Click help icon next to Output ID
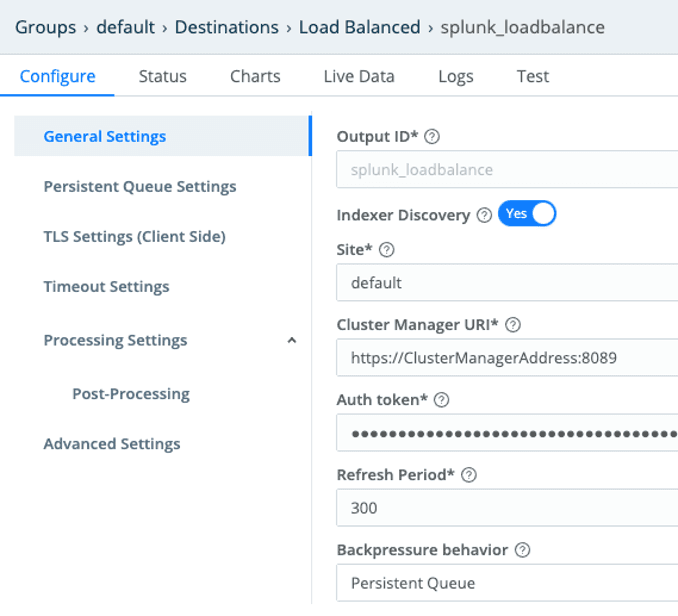The width and height of the screenshot is (678, 616). [x=433, y=137]
